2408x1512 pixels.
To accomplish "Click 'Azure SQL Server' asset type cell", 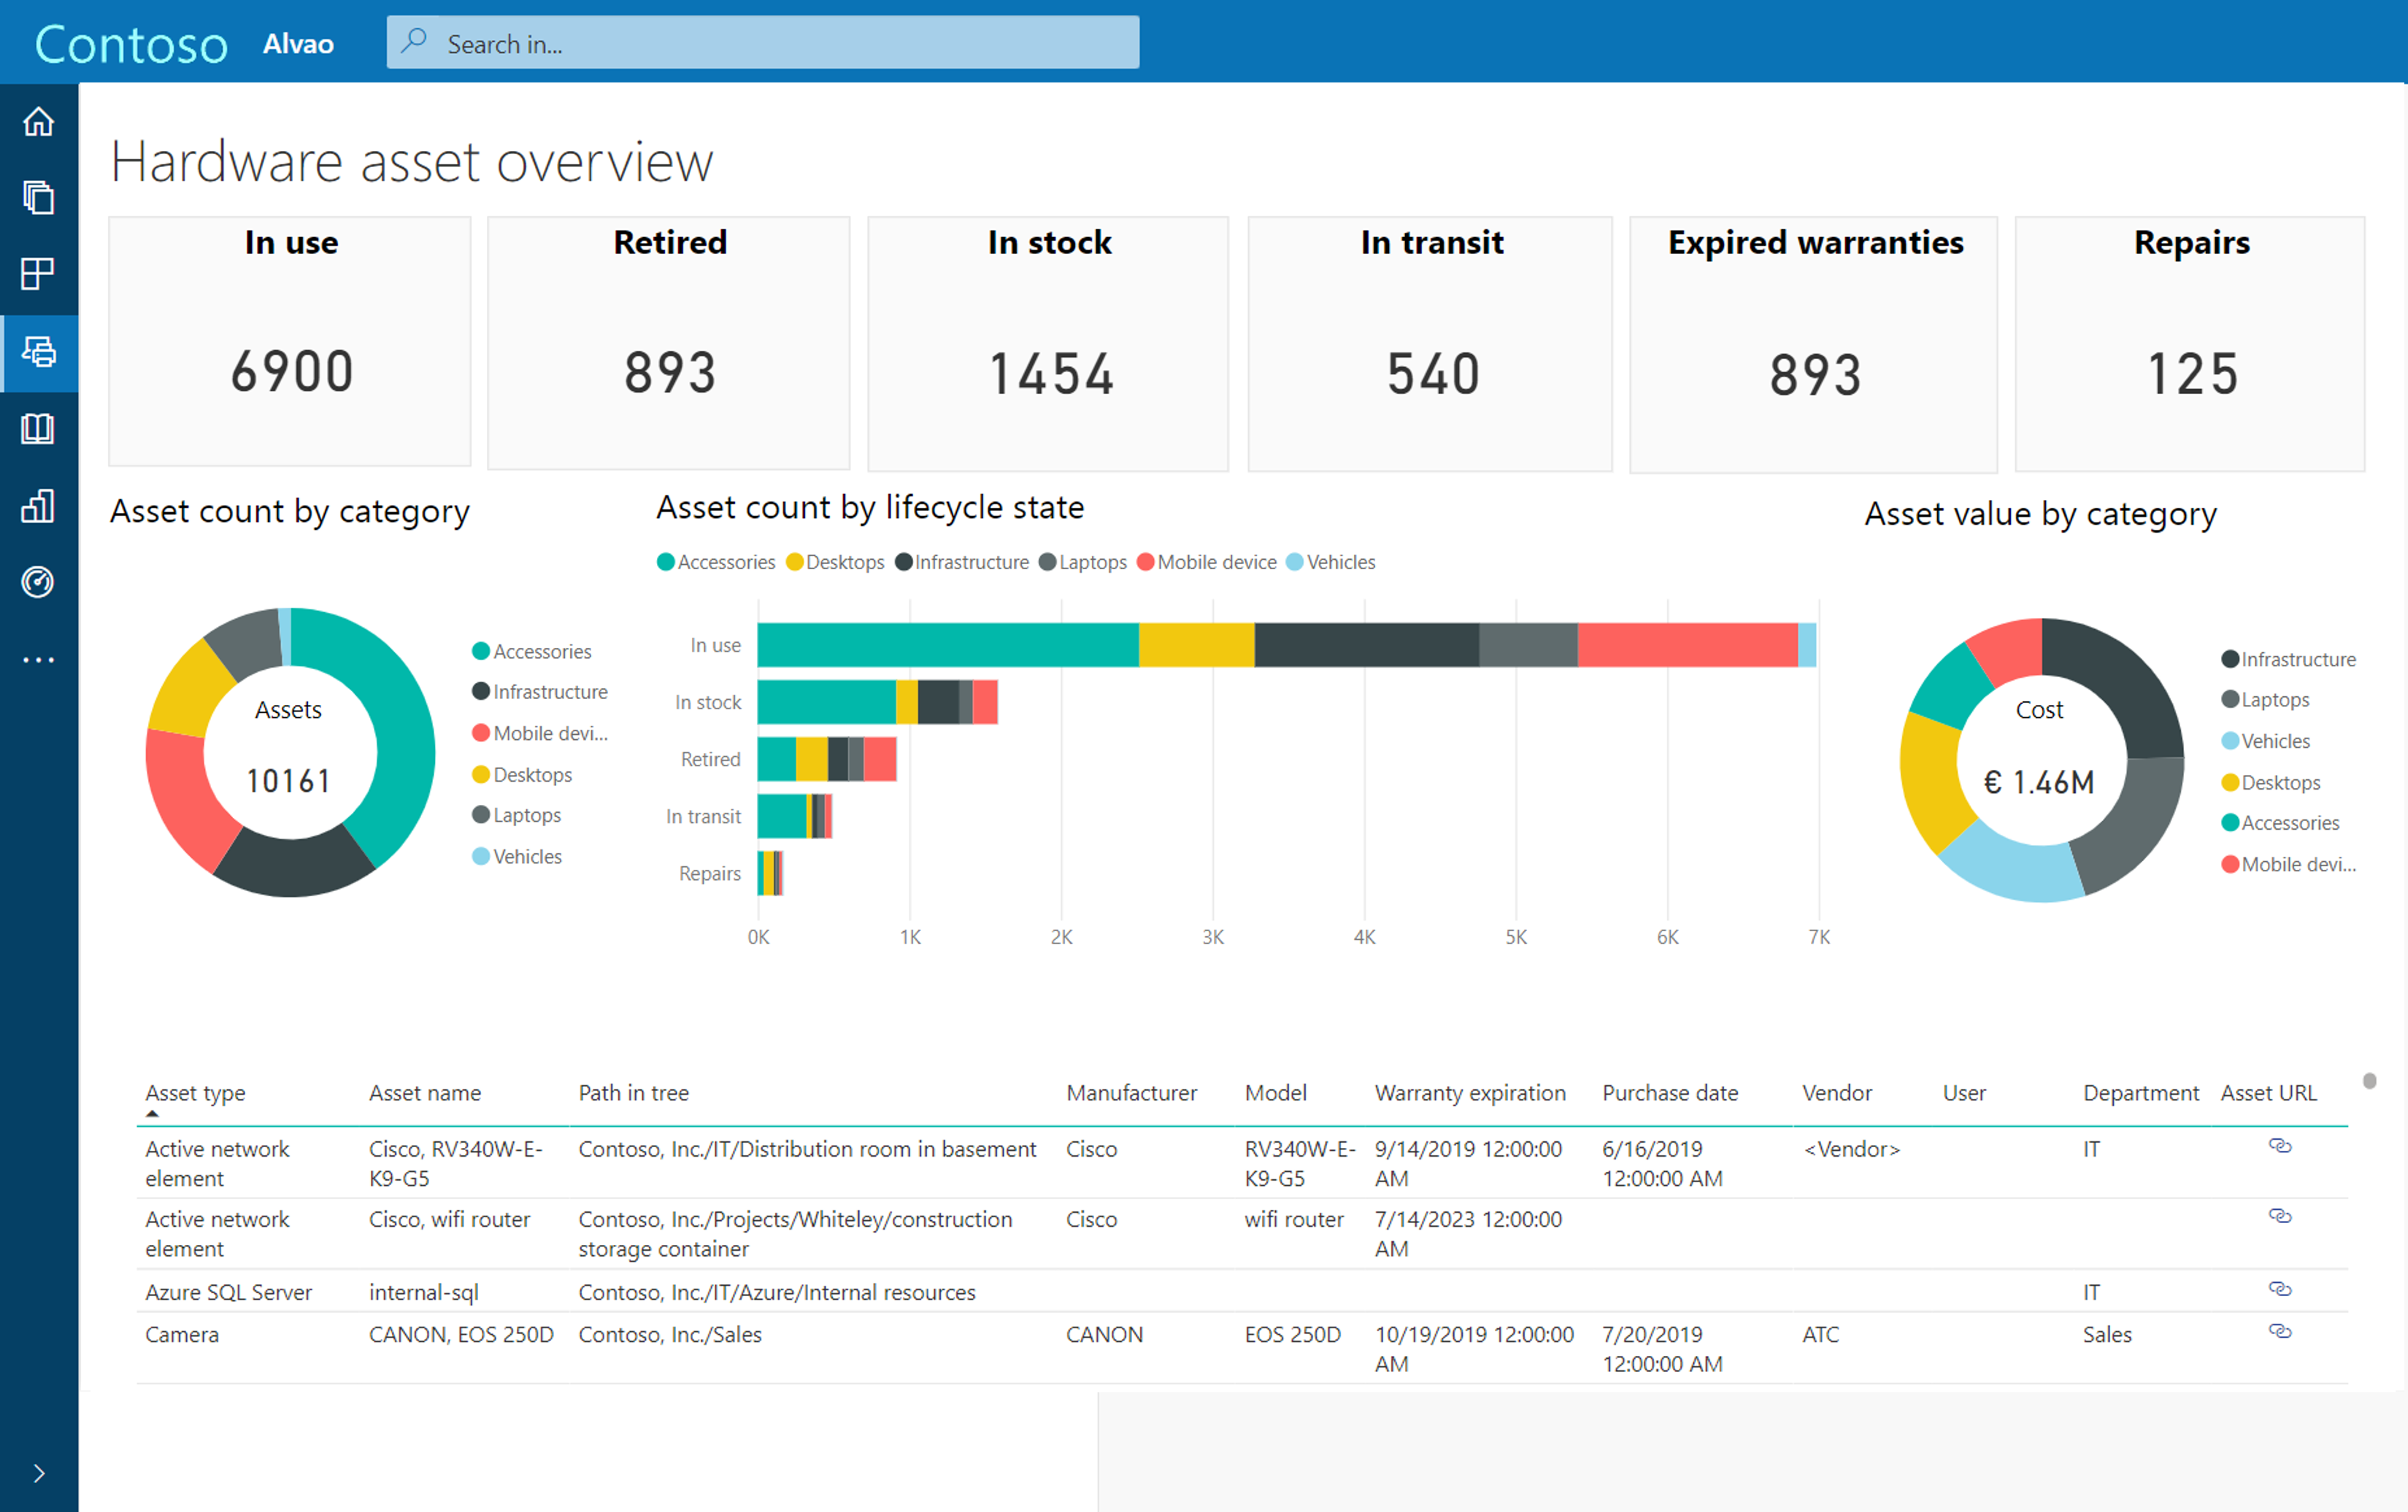I will (229, 1292).
